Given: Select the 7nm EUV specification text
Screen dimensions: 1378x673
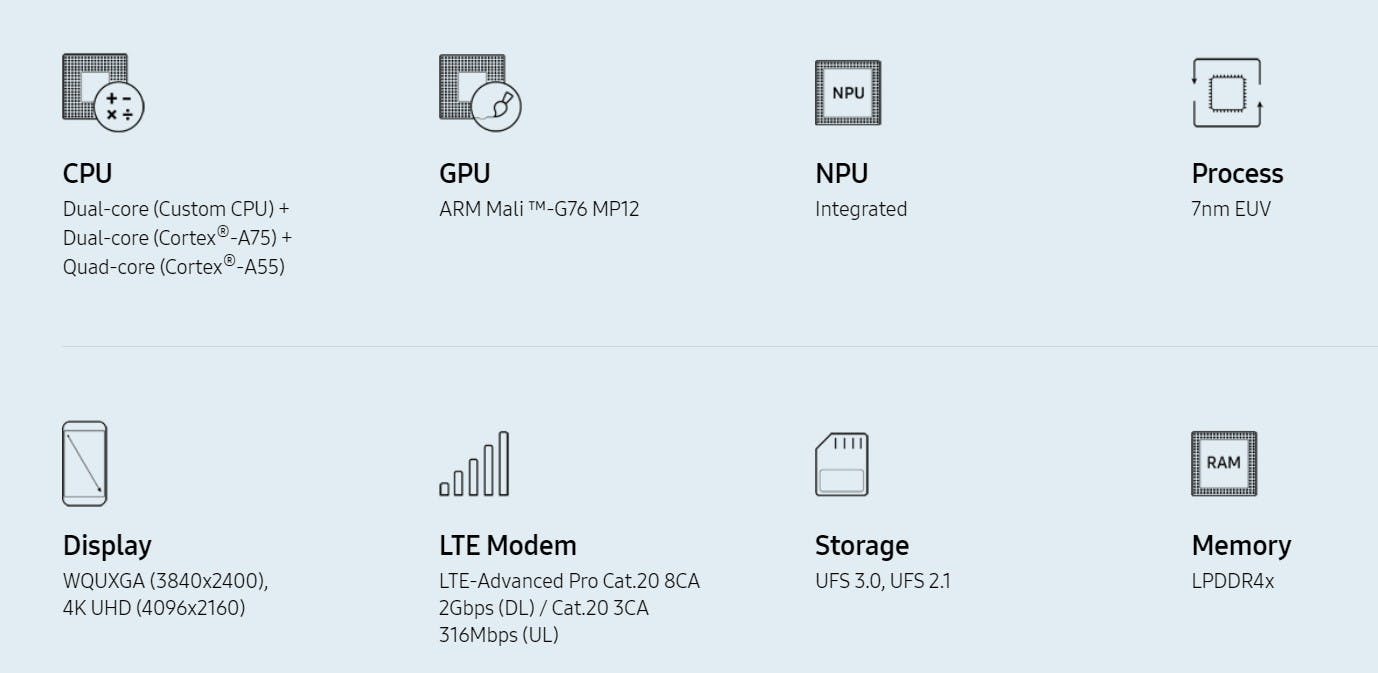Looking at the screenshot, I should pyautogui.click(x=1231, y=209).
